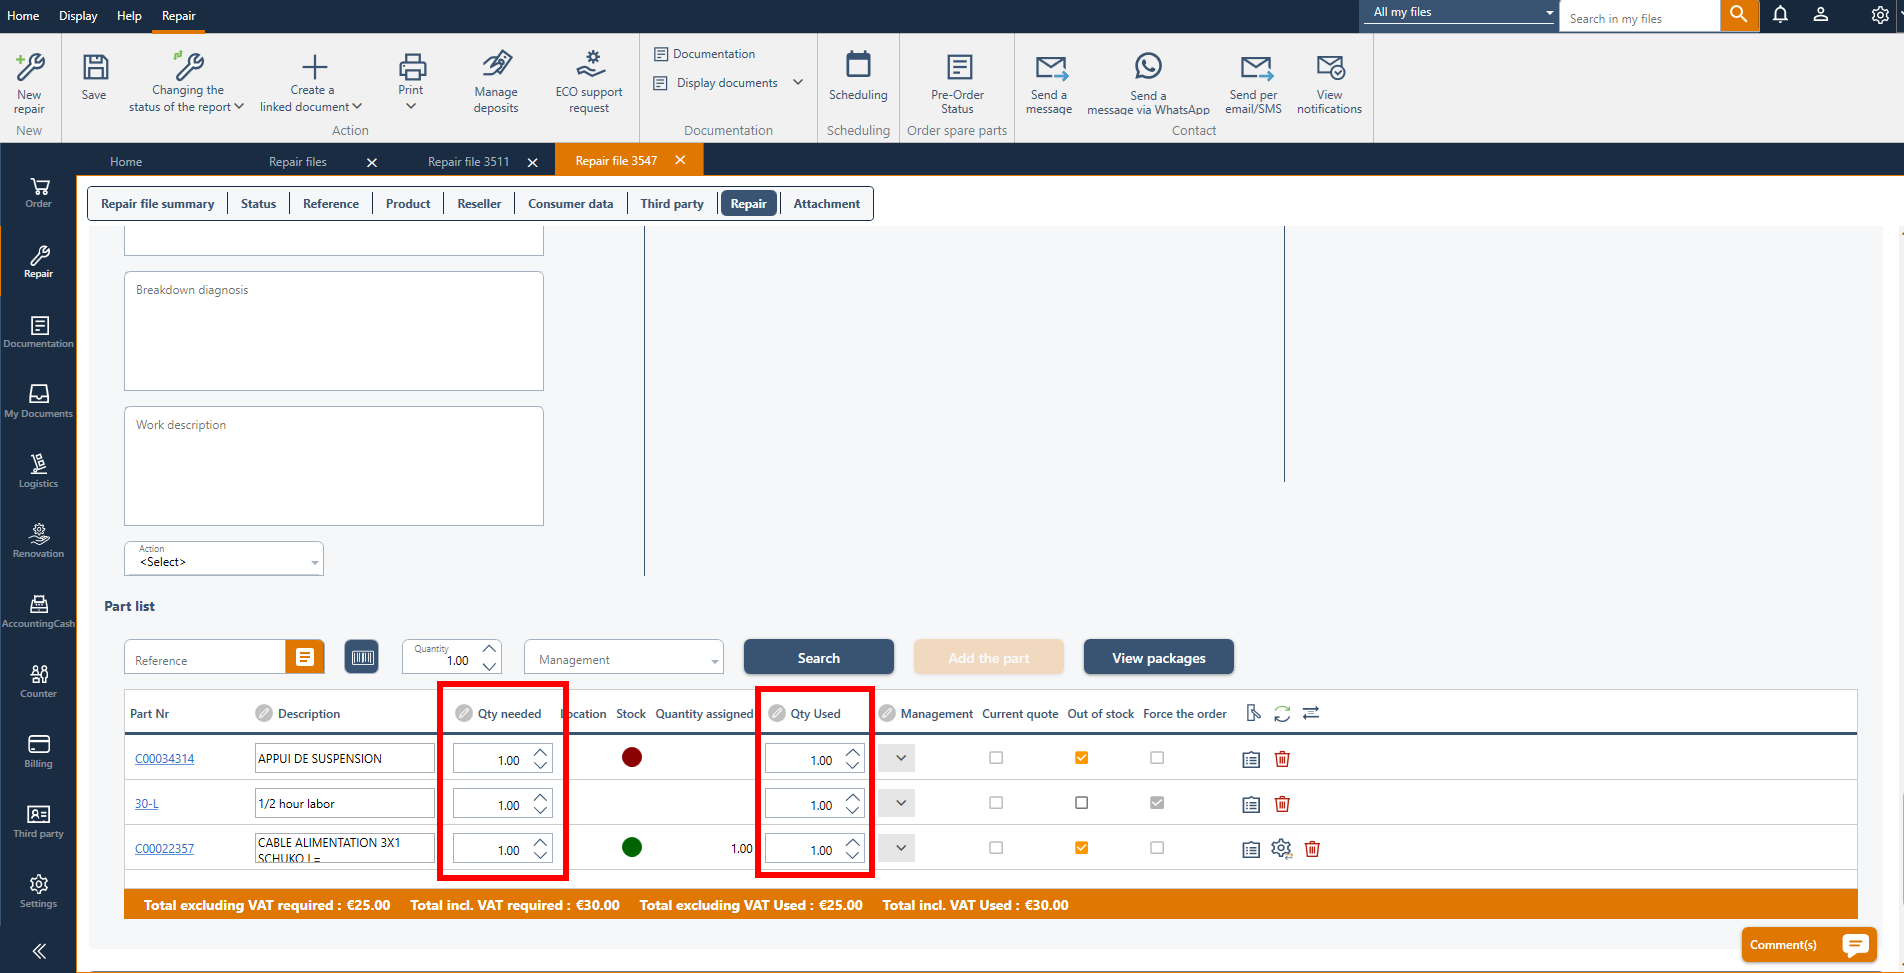Open the Print icon
Image resolution: width=1904 pixels, height=973 pixels.
click(412, 67)
